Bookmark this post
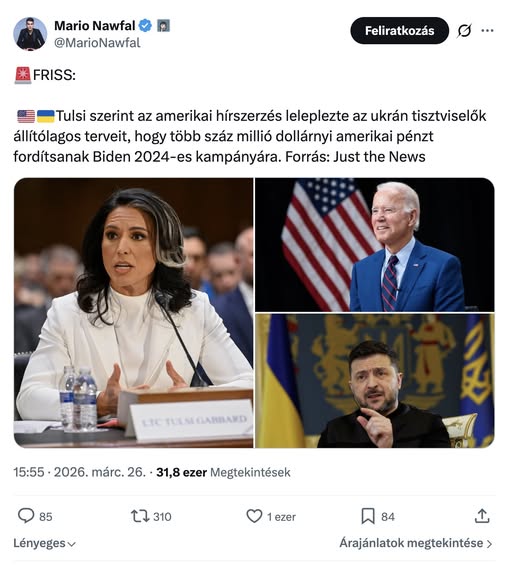This screenshot has width=508, height=565. pos(368,516)
